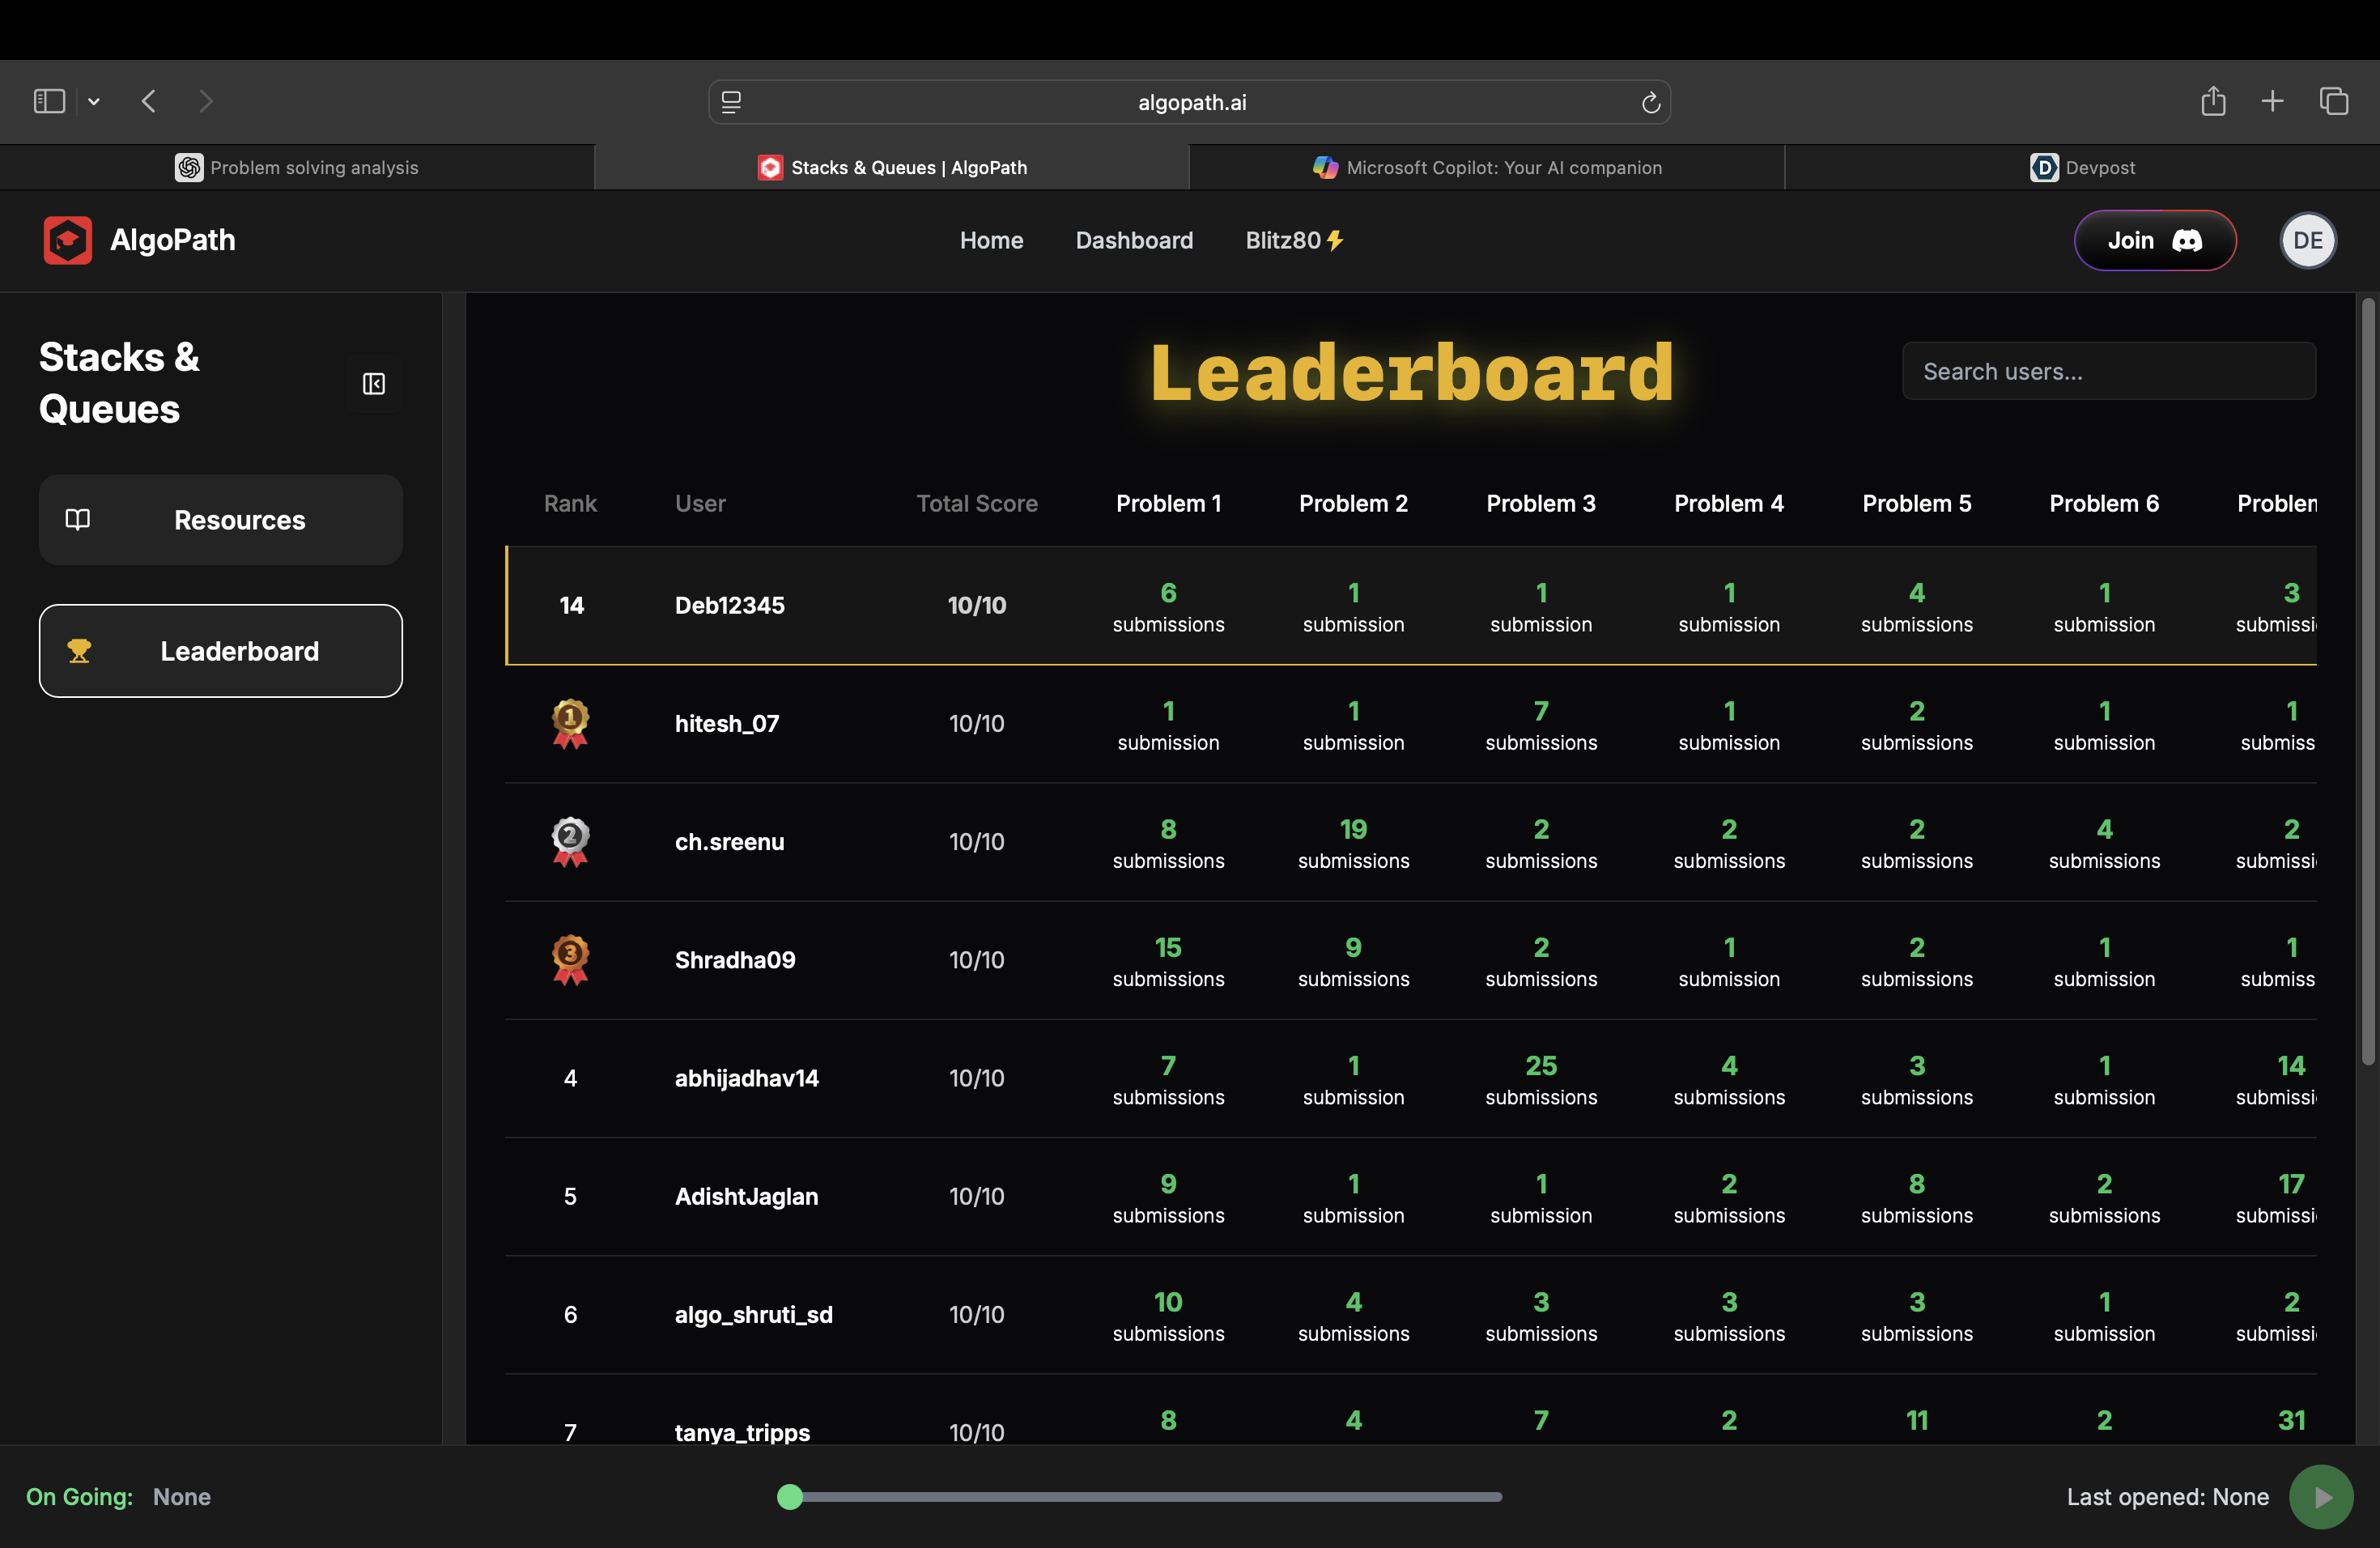
Task: Reload the page with refresh icon
Action: coord(1650,102)
